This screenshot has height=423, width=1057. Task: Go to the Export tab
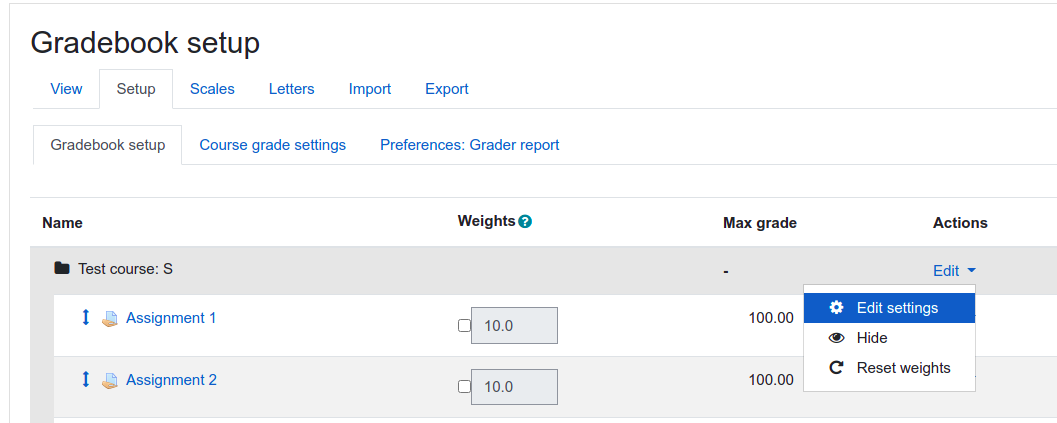pyautogui.click(x=447, y=89)
